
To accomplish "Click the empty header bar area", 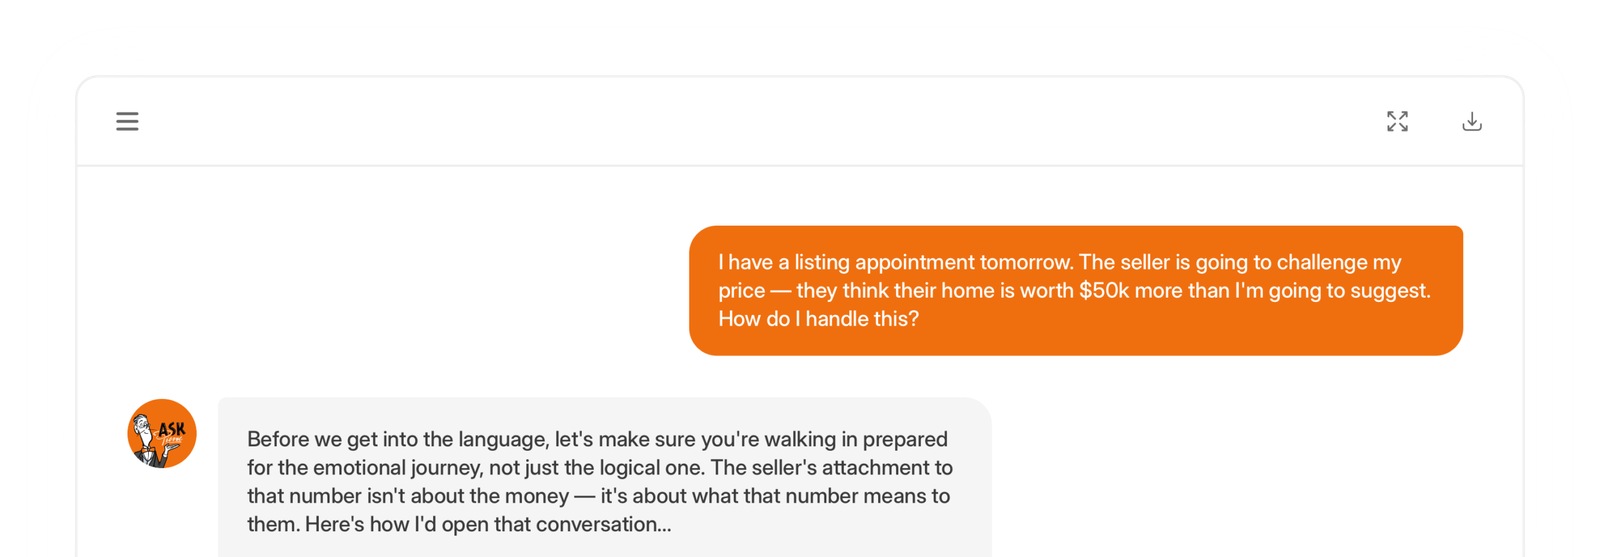I will click(760, 122).
